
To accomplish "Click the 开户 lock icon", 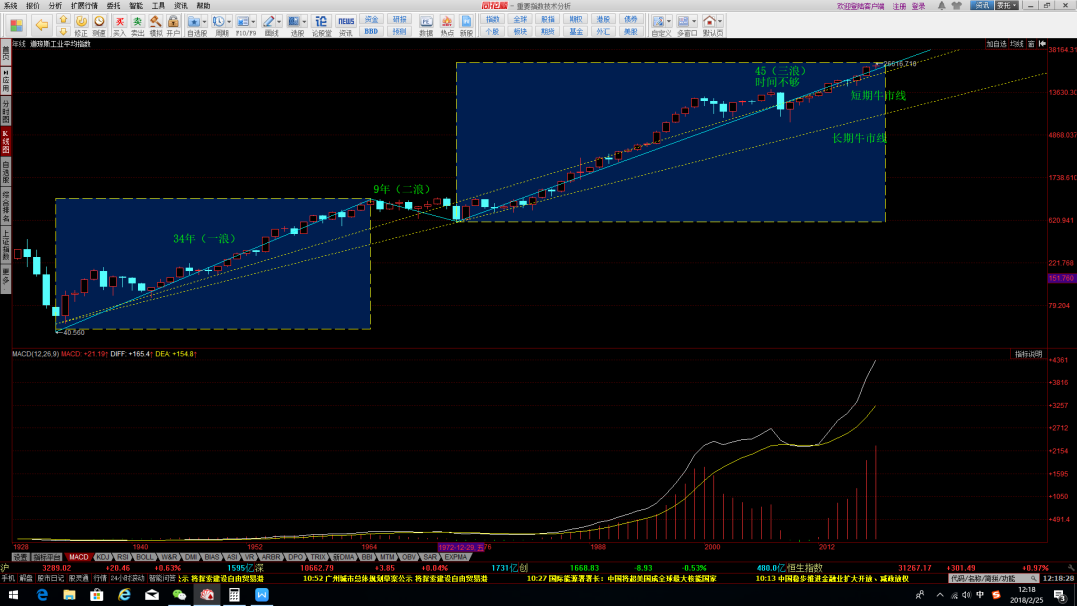I will coord(173,24).
